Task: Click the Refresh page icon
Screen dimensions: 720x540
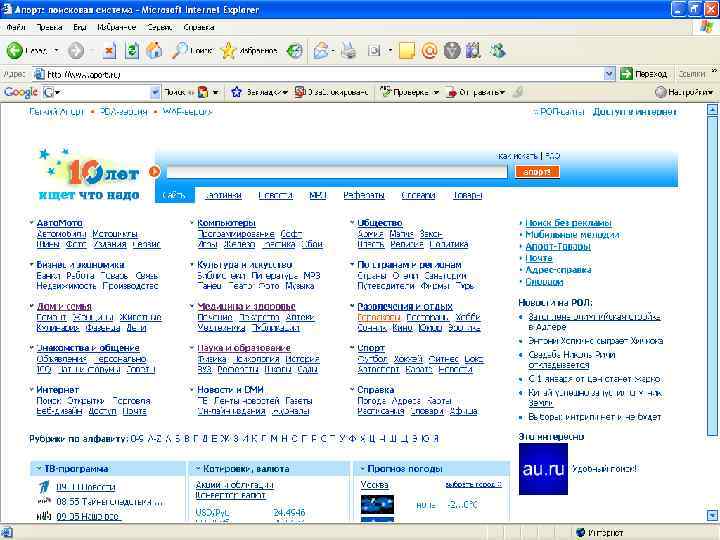Action: tap(132, 51)
